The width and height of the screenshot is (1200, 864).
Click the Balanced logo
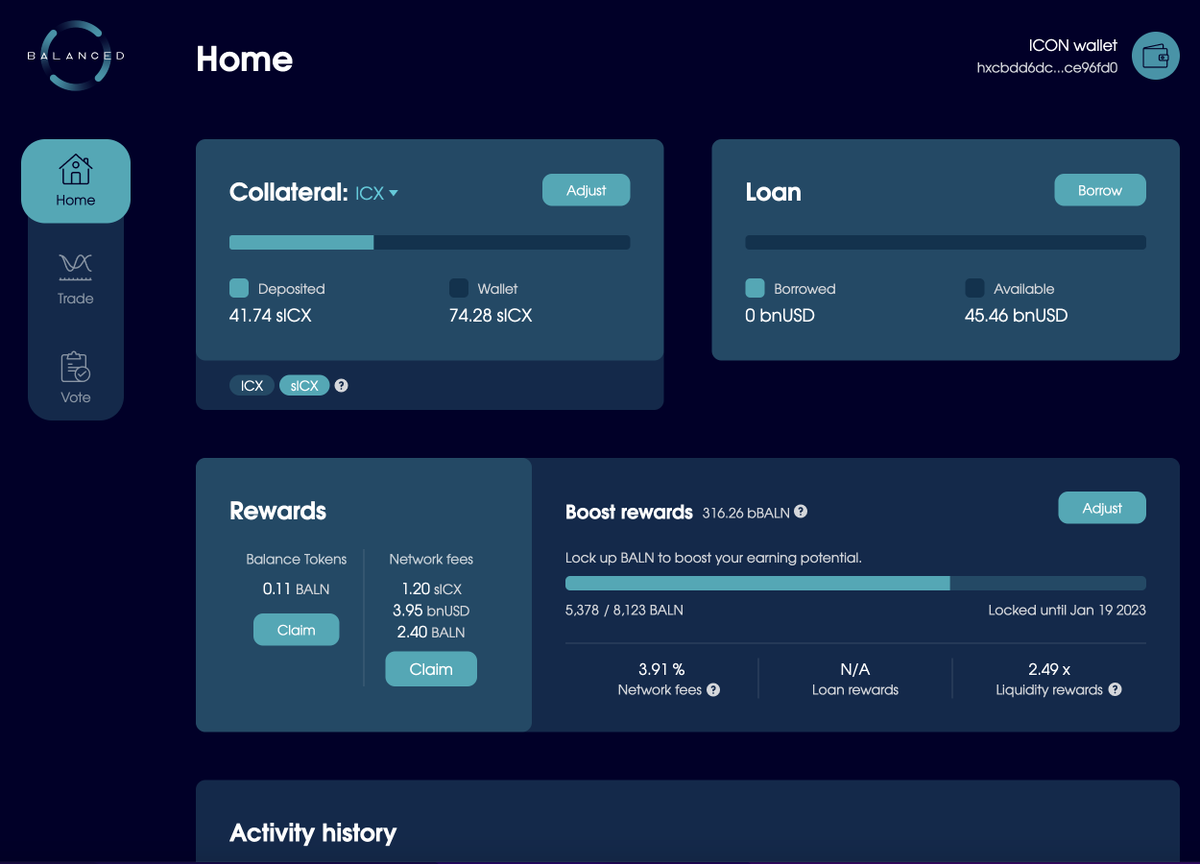click(x=76, y=55)
